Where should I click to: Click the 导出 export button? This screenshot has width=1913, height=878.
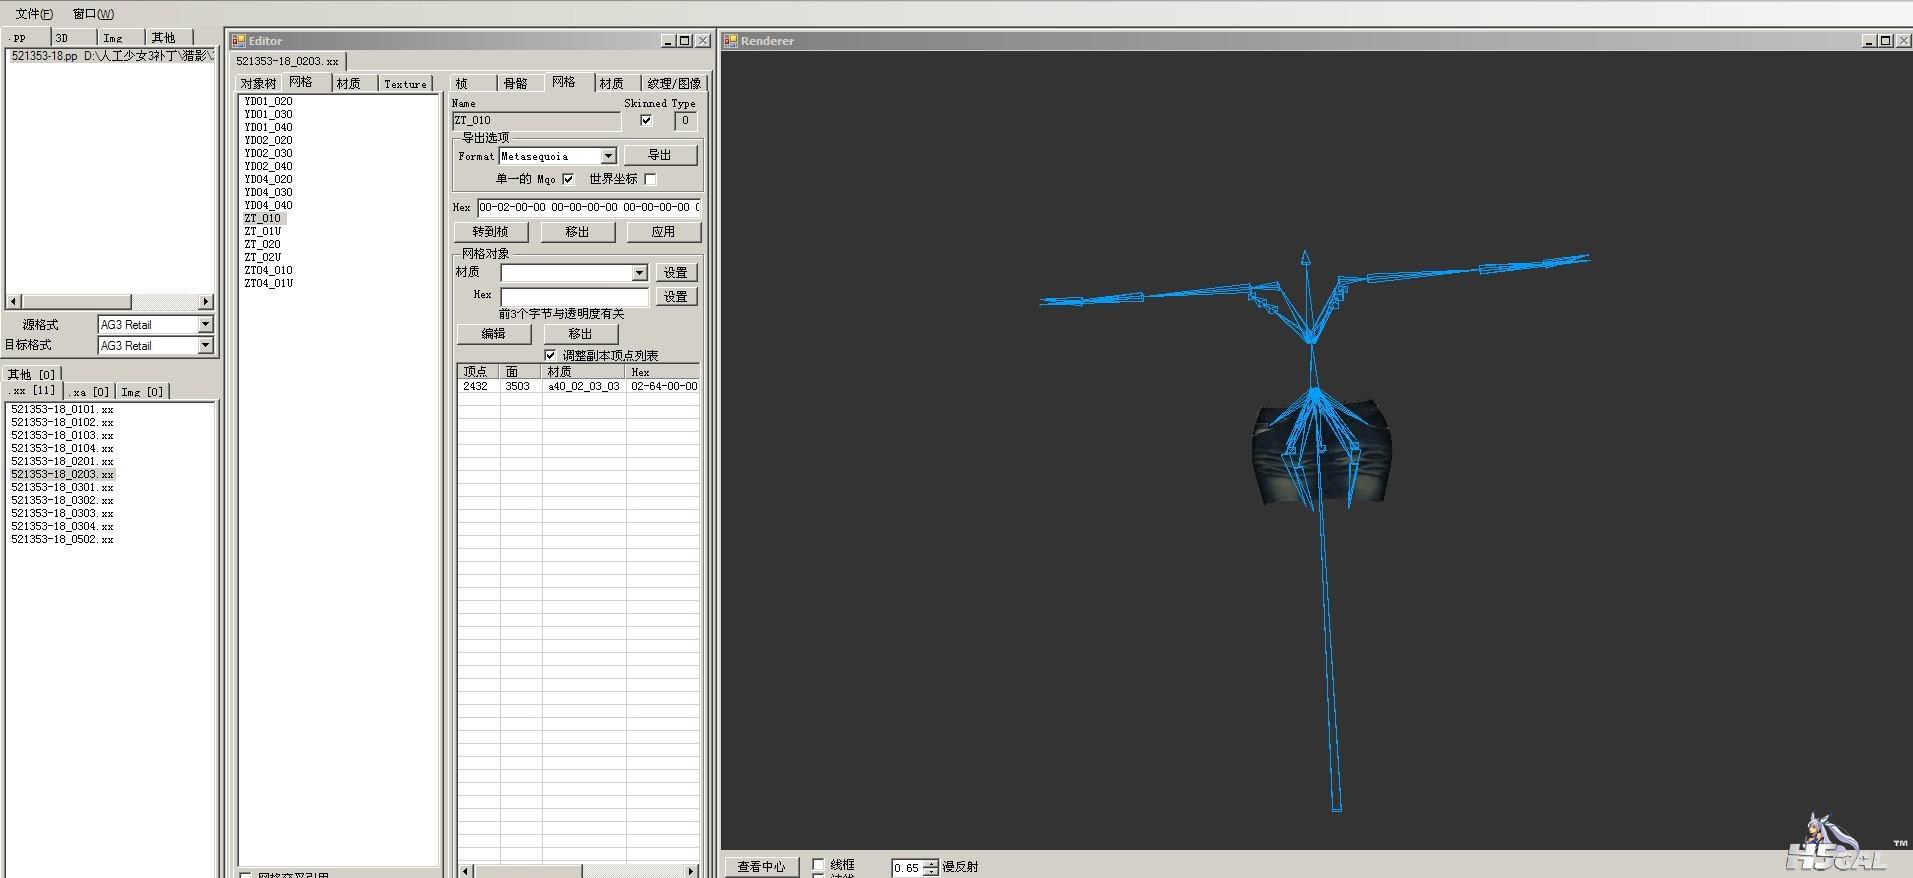click(660, 155)
